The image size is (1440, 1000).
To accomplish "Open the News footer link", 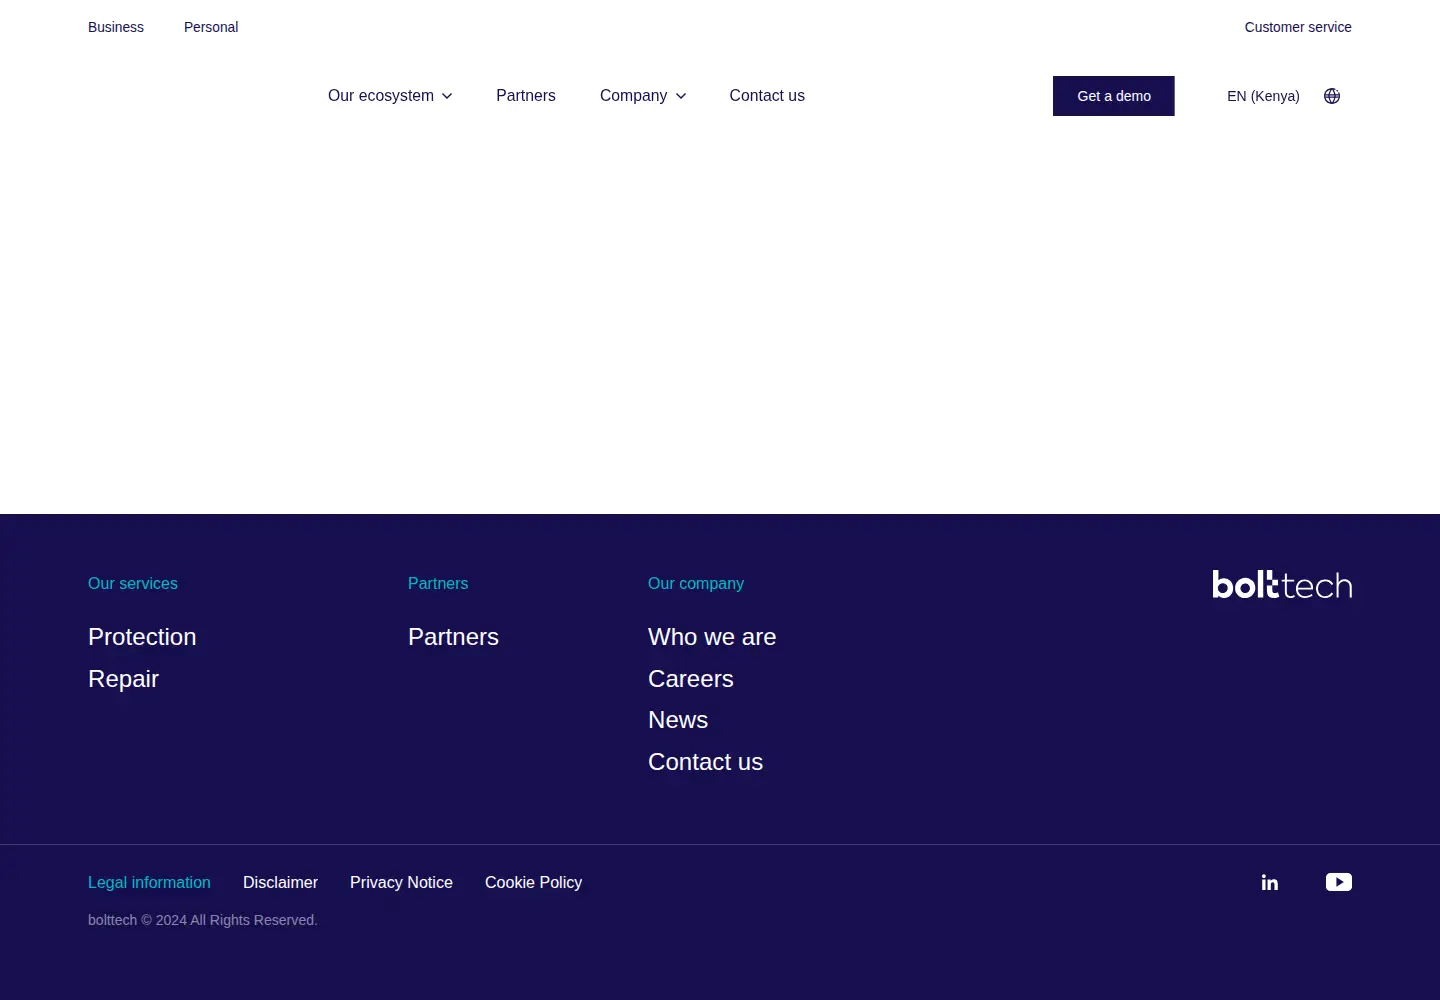I will [678, 720].
